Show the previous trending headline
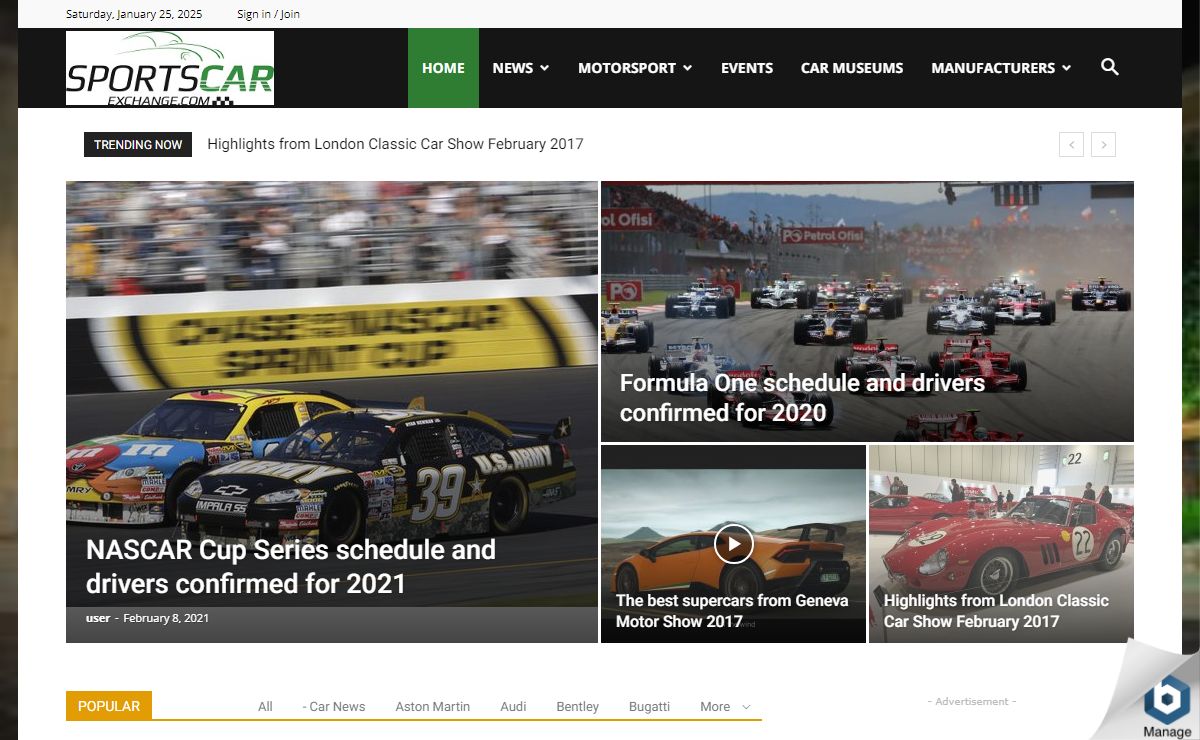The width and height of the screenshot is (1200, 740). point(1071,144)
